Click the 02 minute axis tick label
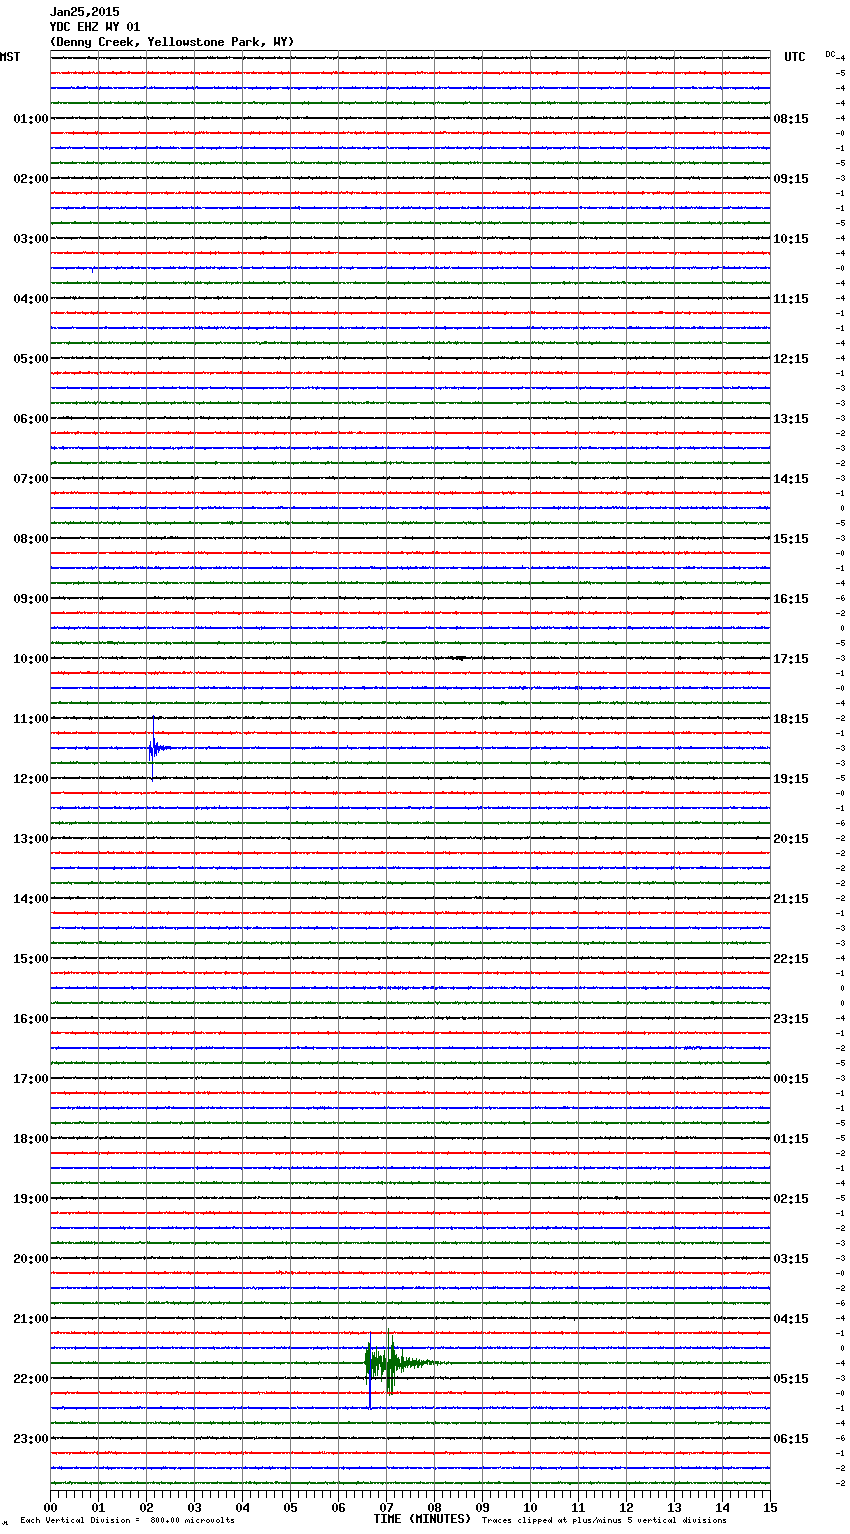The image size is (850, 1534). (147, 1508)
